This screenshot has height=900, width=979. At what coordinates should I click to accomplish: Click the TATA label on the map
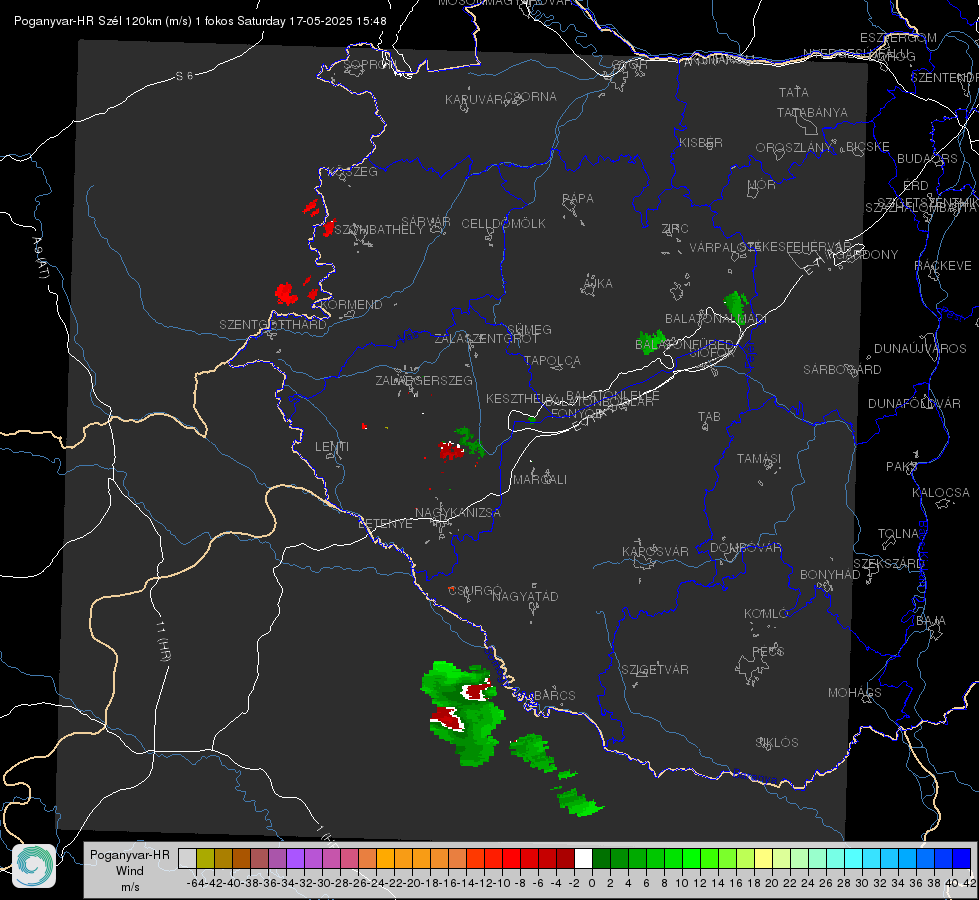pyautogui.click(x=794, y=92)
